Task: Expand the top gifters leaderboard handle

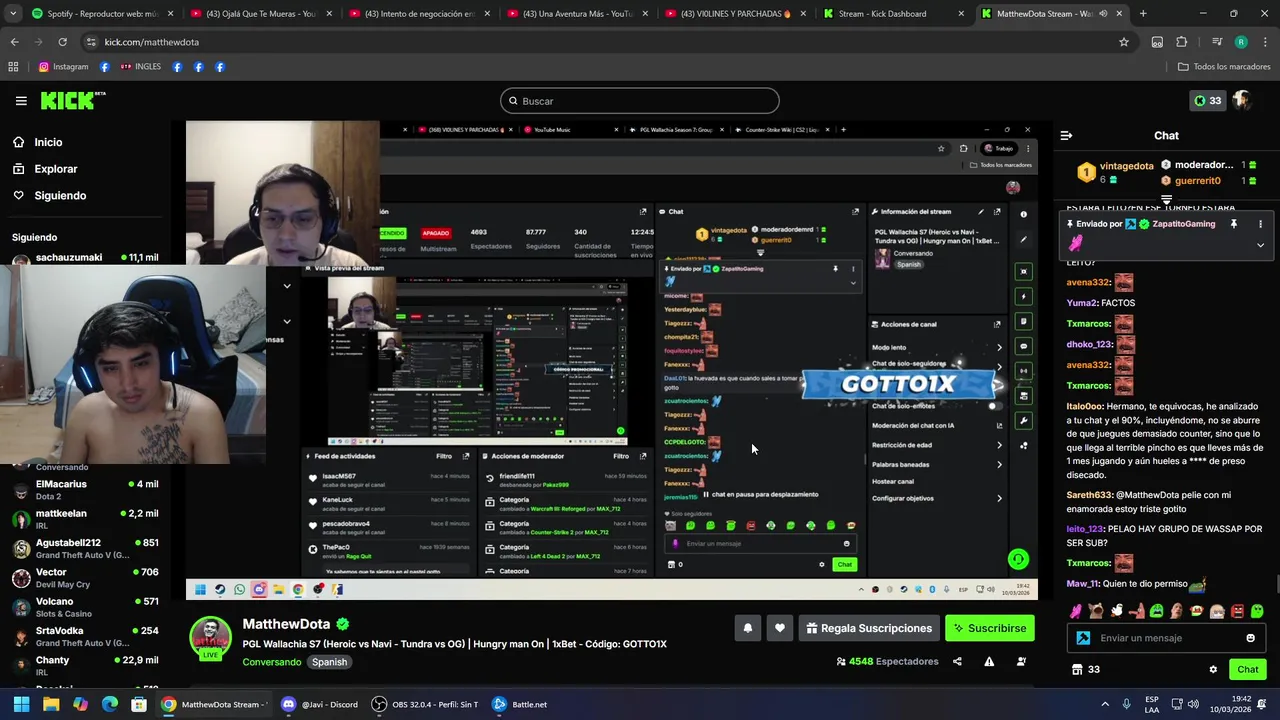Action: click(x=1166, y=200)
